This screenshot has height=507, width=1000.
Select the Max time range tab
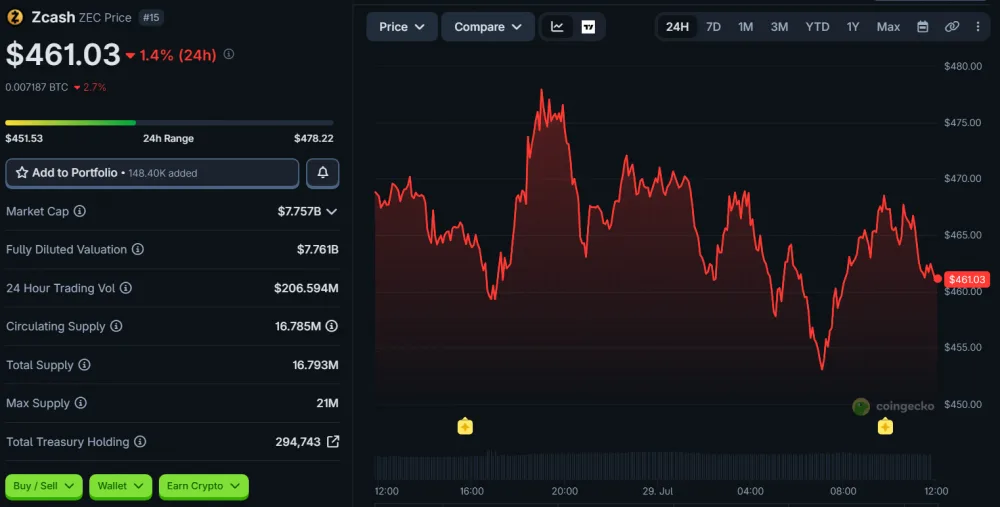tap(888, 27)
